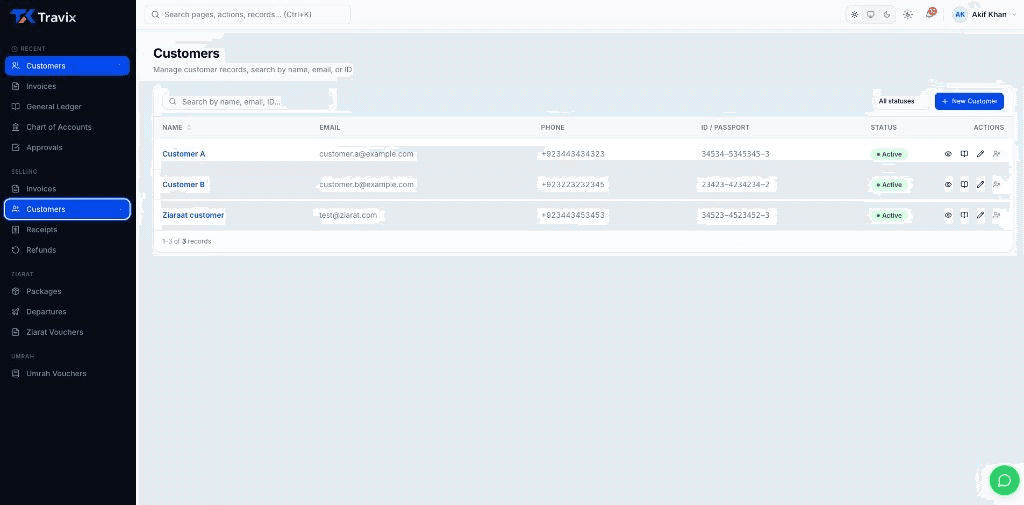Click the EMAIL column header
Viewport: 1024px width, 505px height.
click(330, 127)
